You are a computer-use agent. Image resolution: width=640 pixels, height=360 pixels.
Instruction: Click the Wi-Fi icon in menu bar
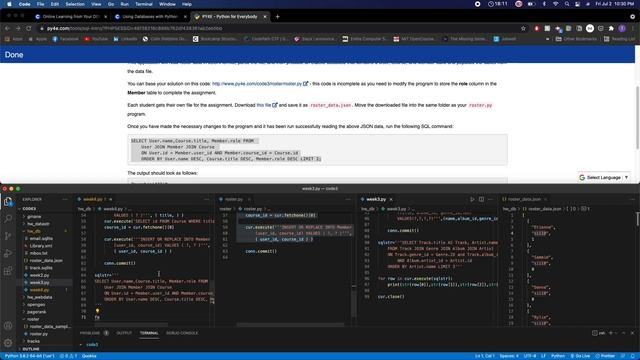556,4
